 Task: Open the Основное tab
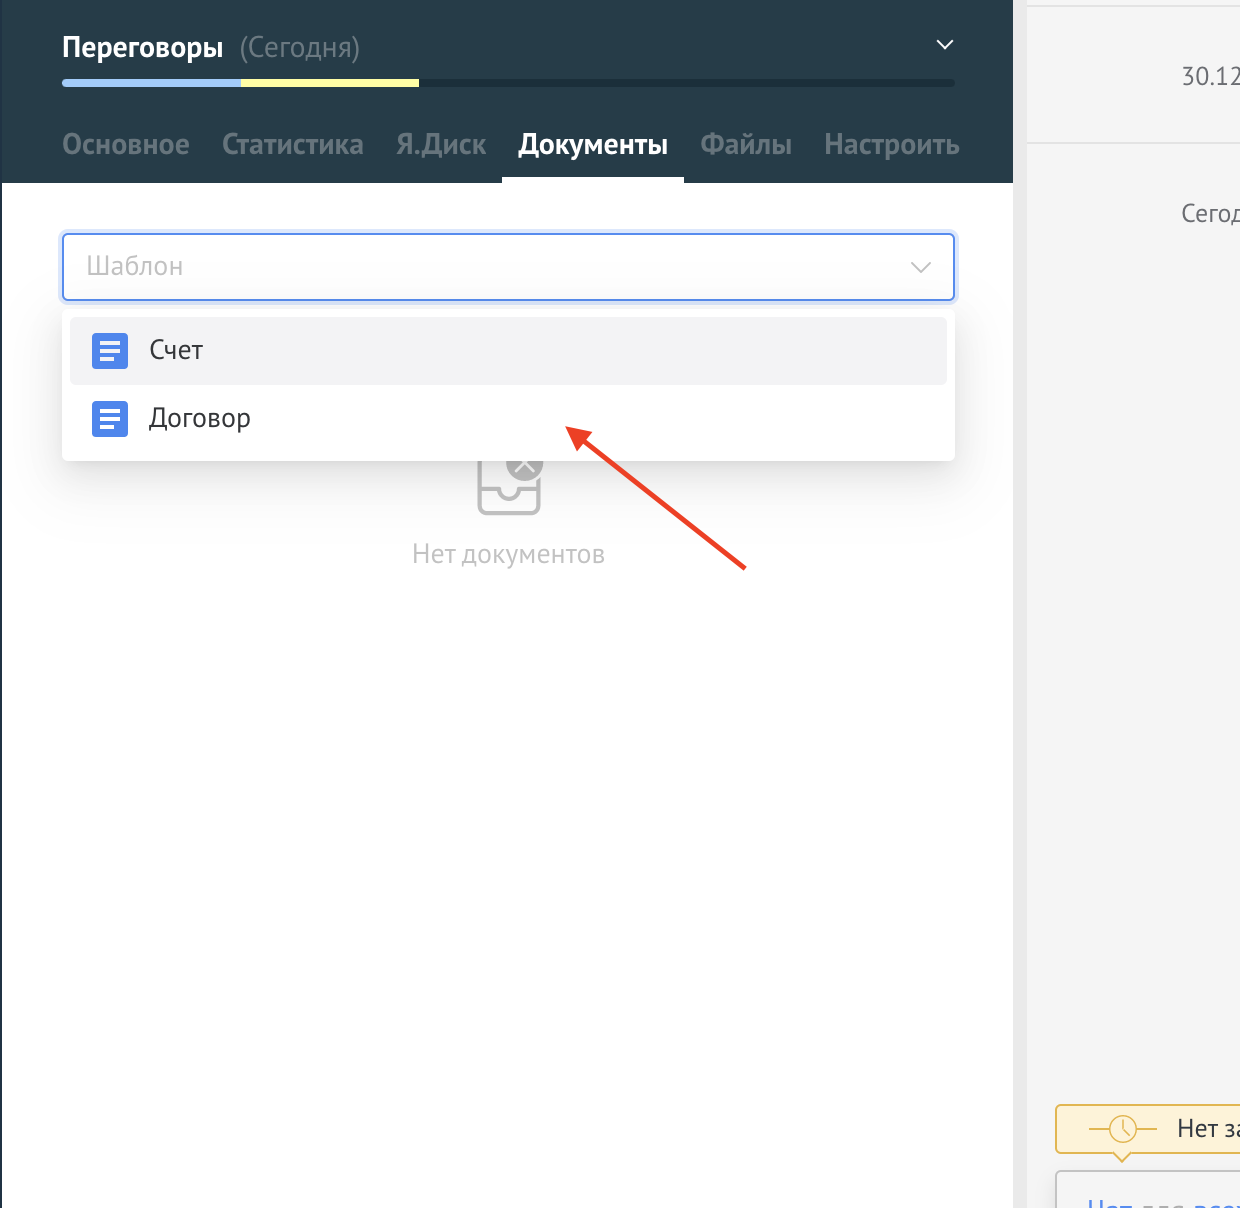pyautogui.click(x=126, y=145)
